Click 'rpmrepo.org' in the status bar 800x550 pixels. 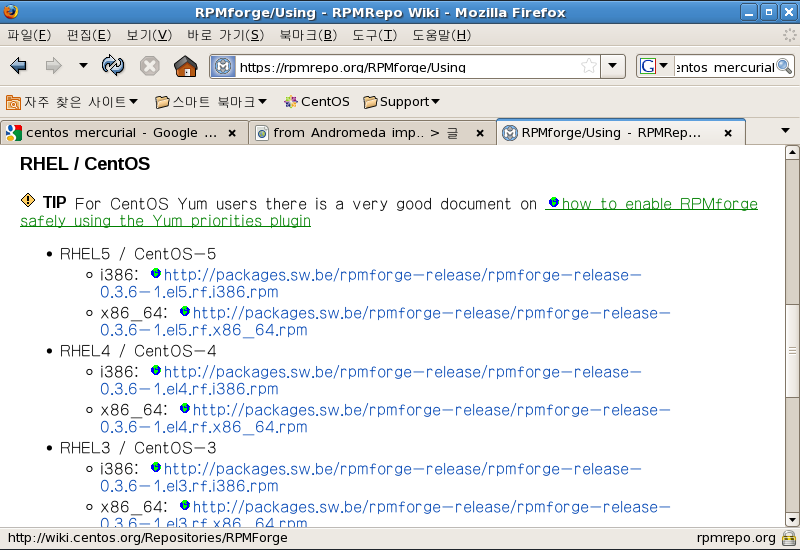click(x=736, y=538)
